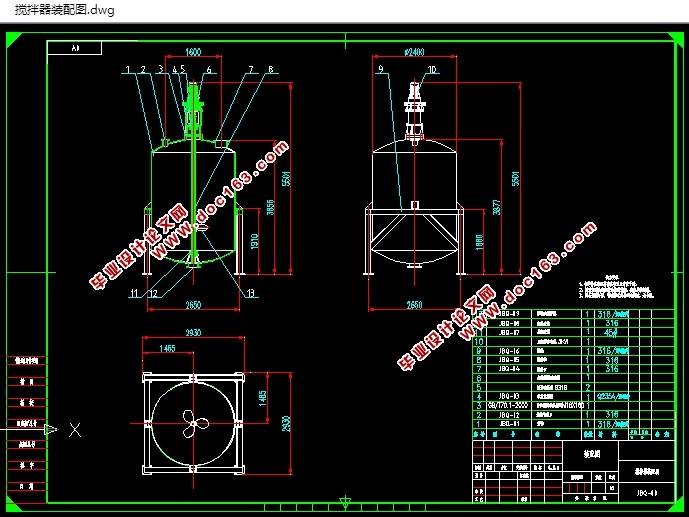The height and width of the screenshot is (517, 689).
Task: Click balloon number 7 in the front view
Action: pos(251,69)
